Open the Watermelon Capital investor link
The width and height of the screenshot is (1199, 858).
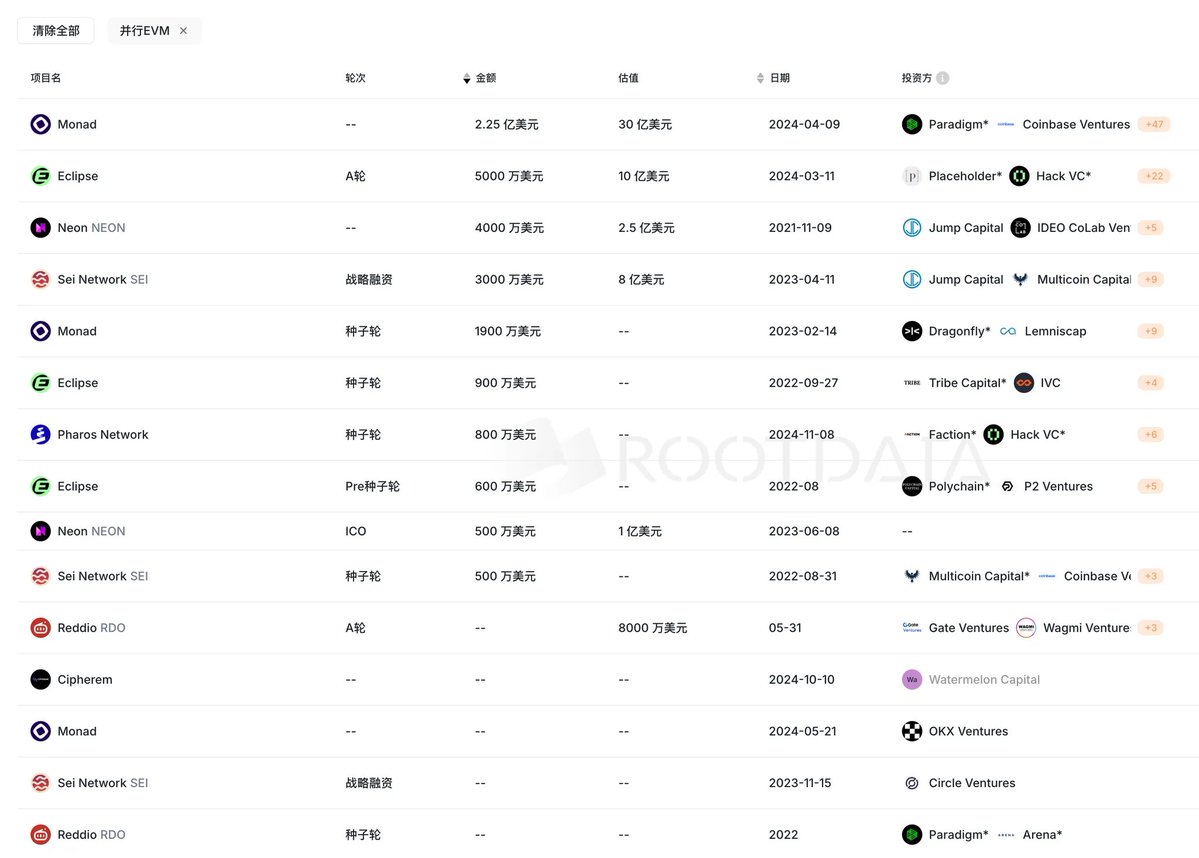pos(984,679)
